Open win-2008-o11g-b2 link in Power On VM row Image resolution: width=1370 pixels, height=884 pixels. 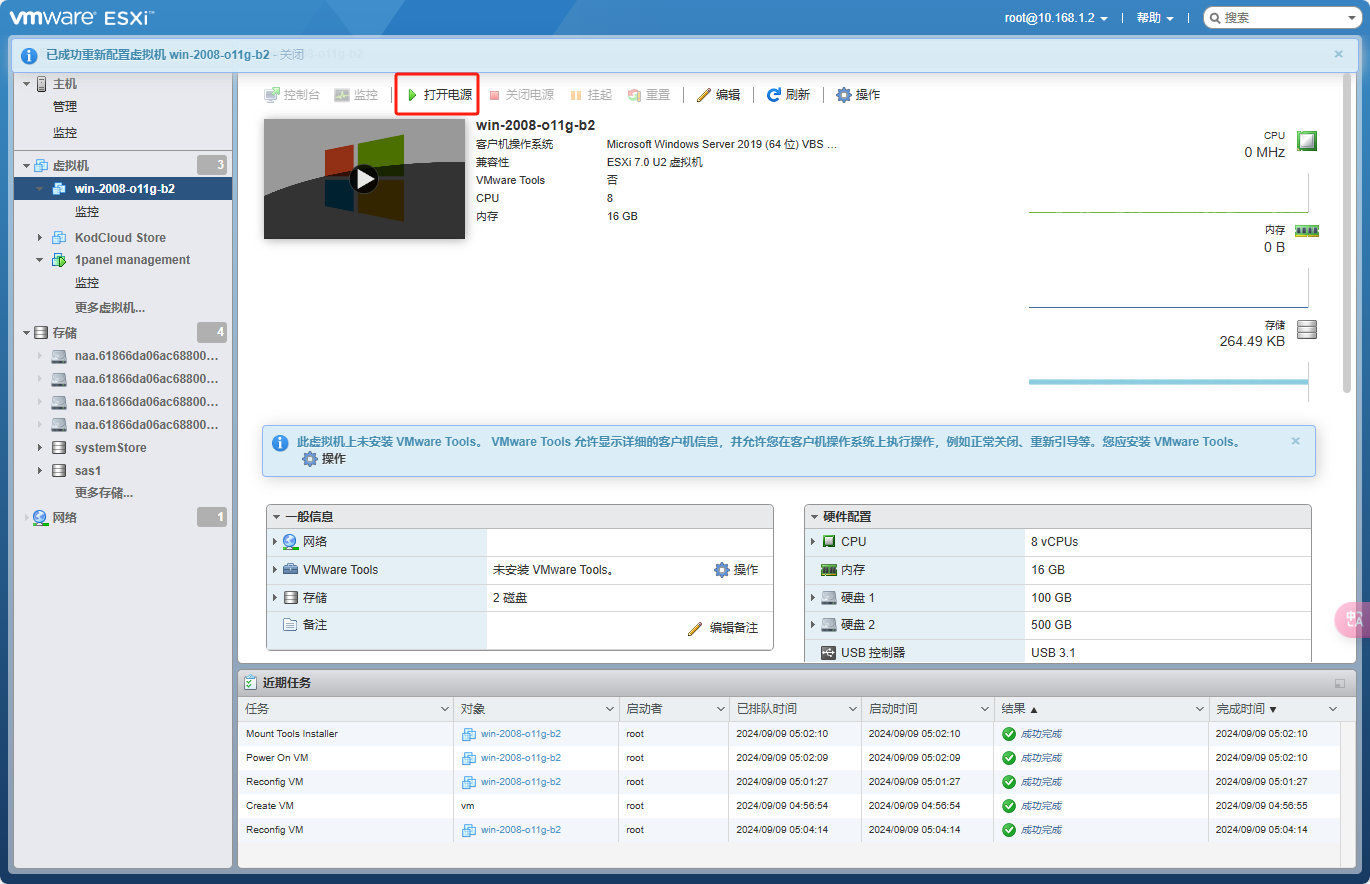(520, 758)
